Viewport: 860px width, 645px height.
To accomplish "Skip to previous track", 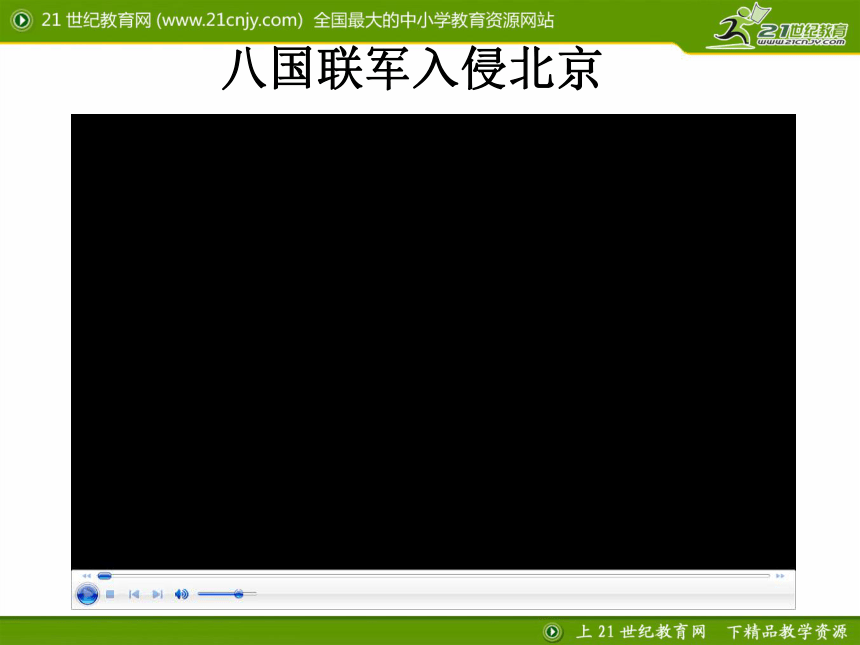I will point(134,594).
